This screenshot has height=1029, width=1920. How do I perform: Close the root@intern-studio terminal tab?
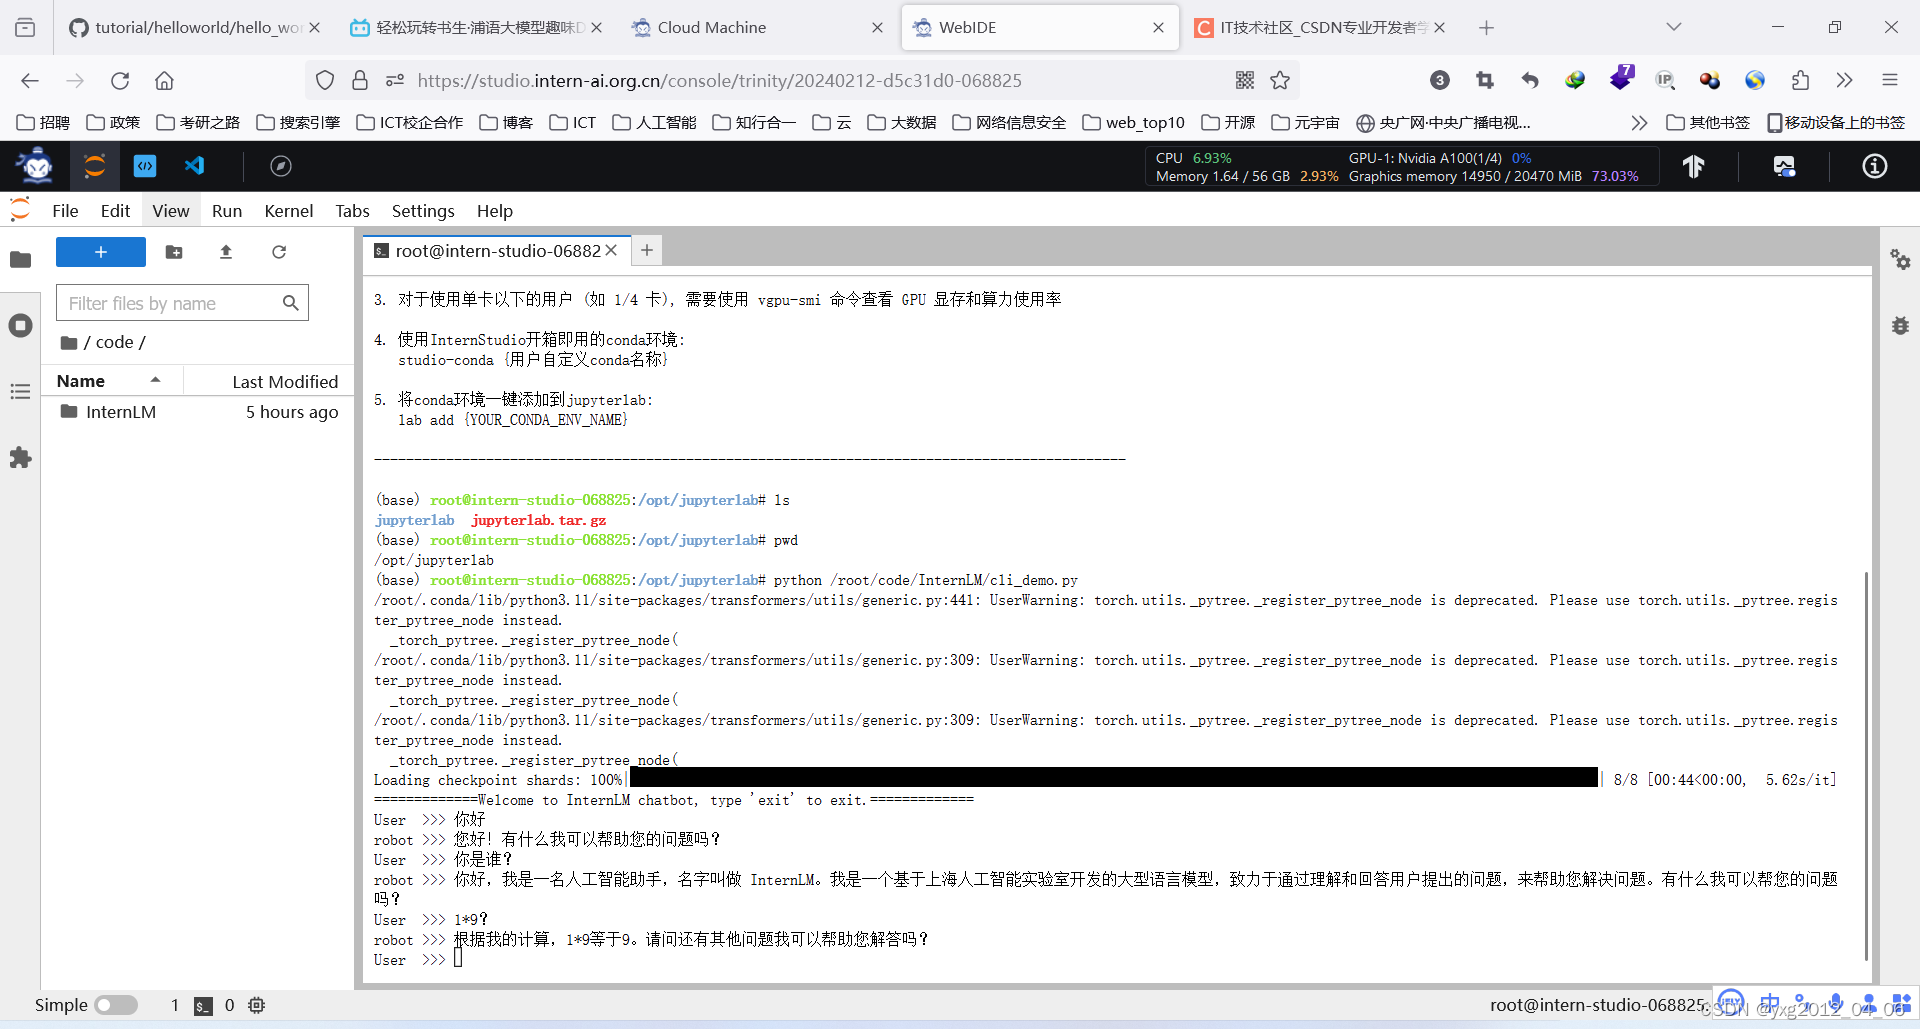(x=612, y=251)
